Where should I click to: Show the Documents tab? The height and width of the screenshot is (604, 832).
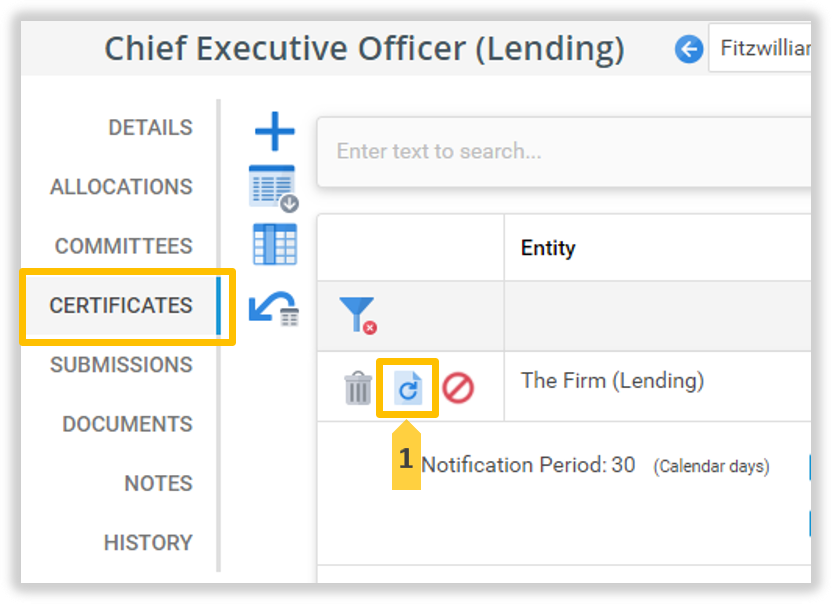[127, 424]
